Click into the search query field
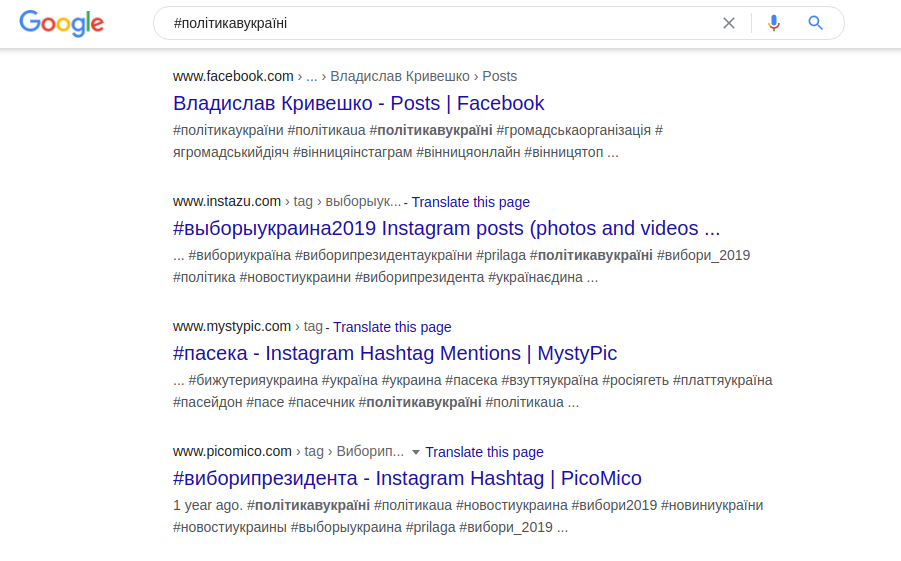The width and height of the screenshot is (901, 561). 440,23
